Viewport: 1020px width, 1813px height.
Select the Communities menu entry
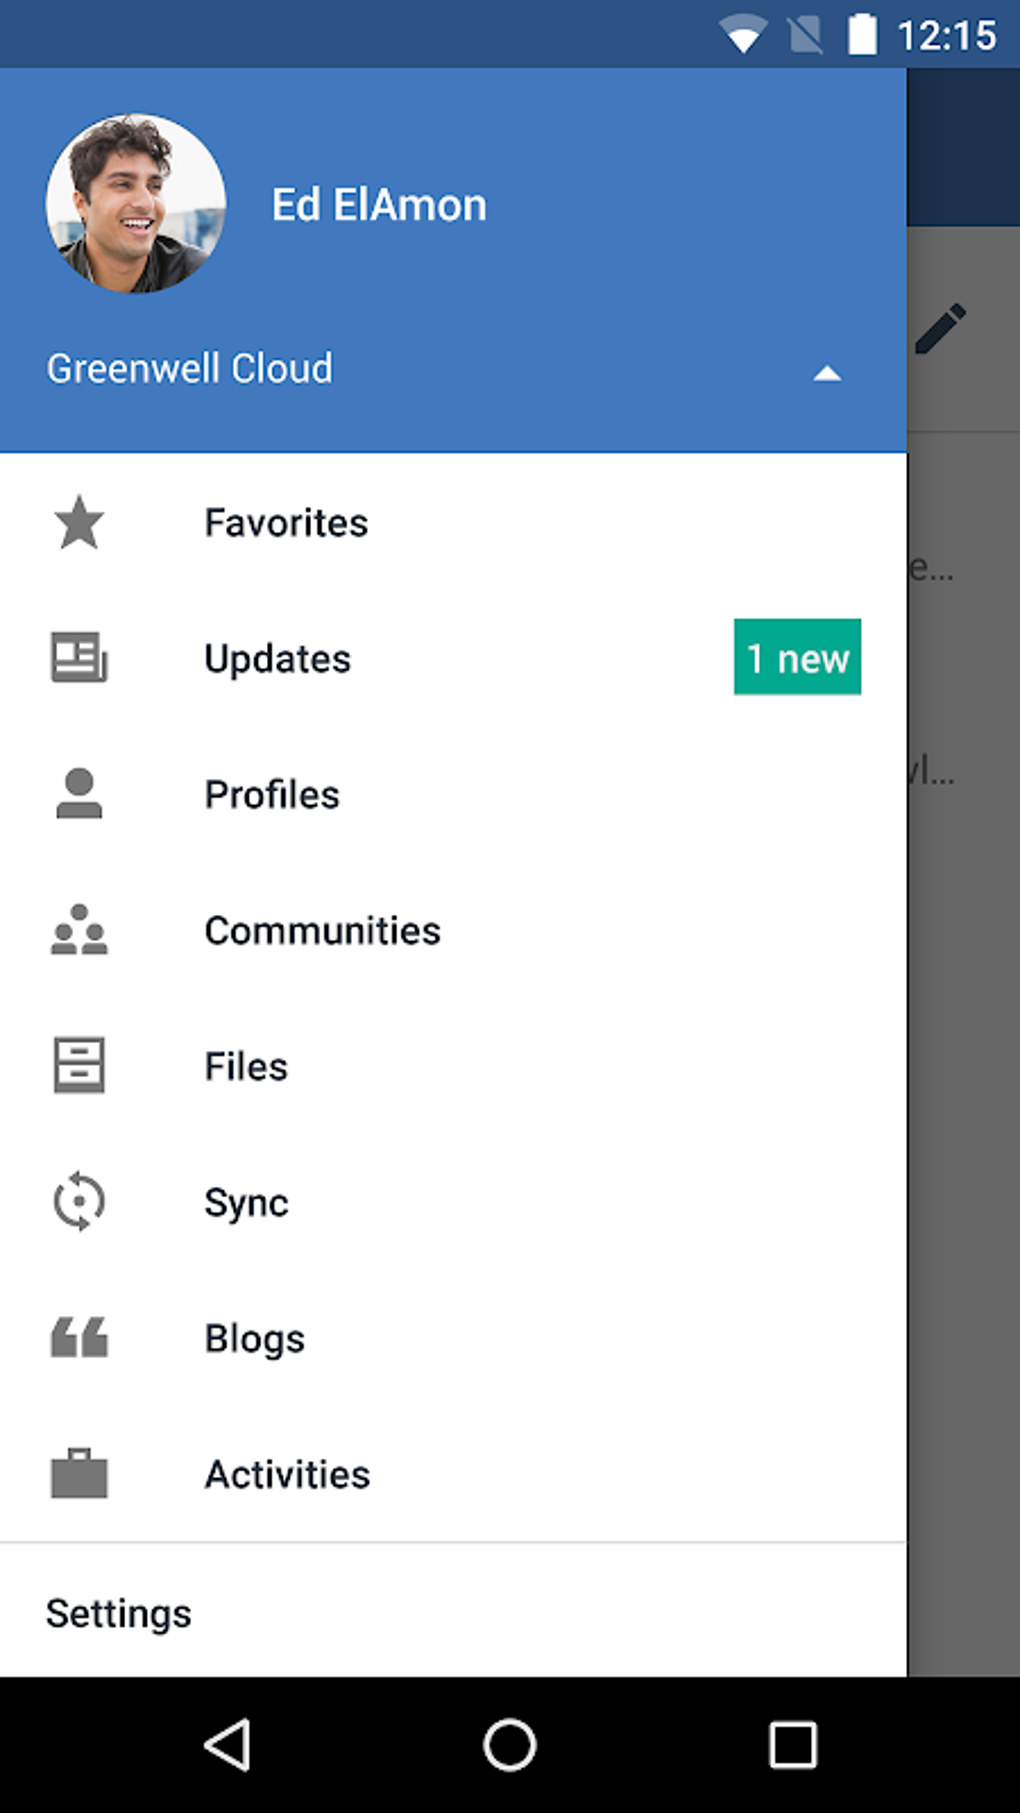[x=322, y=930]
